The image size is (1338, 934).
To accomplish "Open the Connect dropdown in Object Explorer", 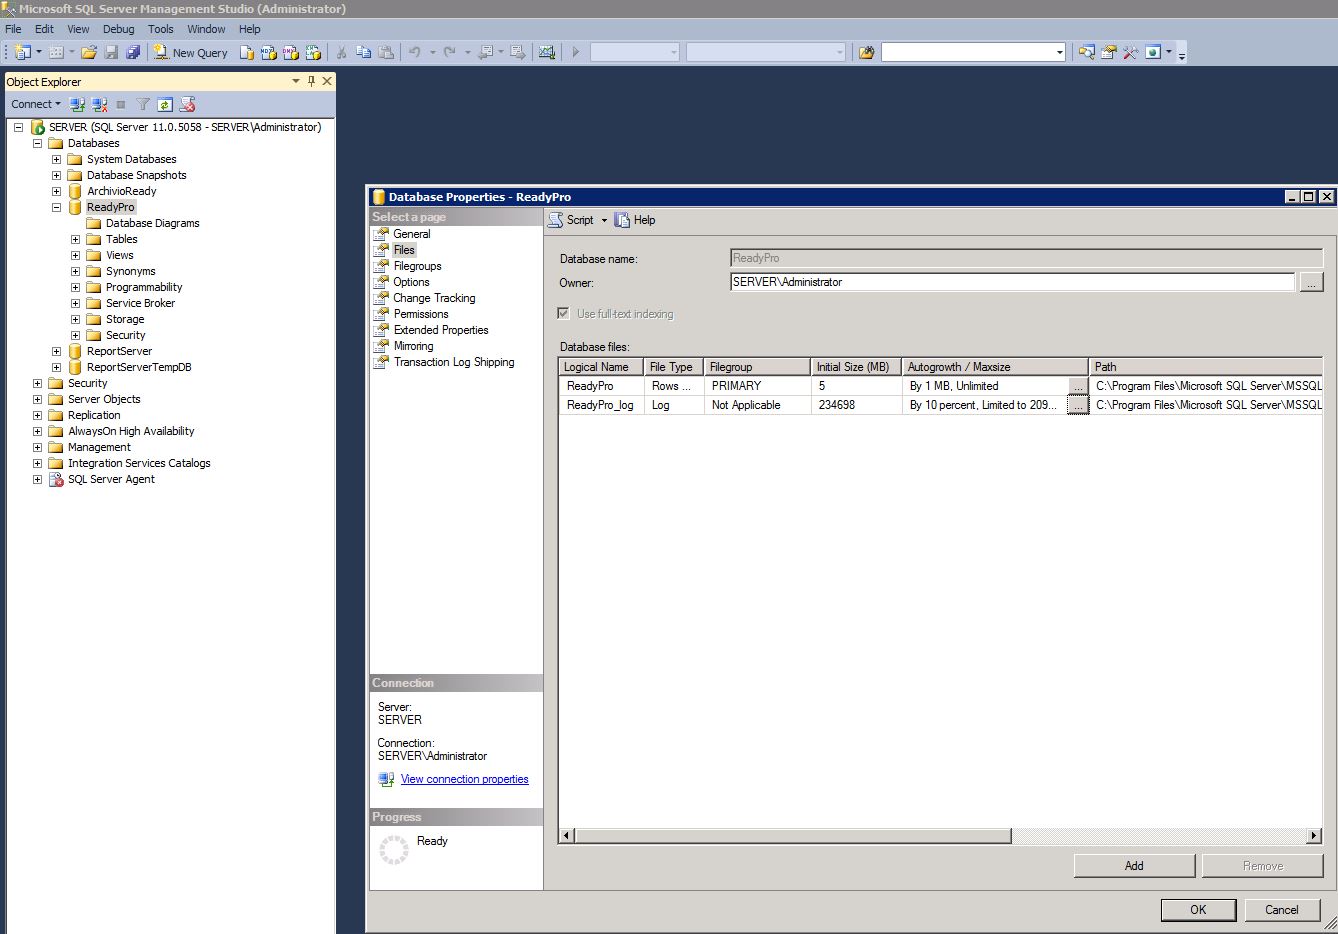I will point(36,104).
